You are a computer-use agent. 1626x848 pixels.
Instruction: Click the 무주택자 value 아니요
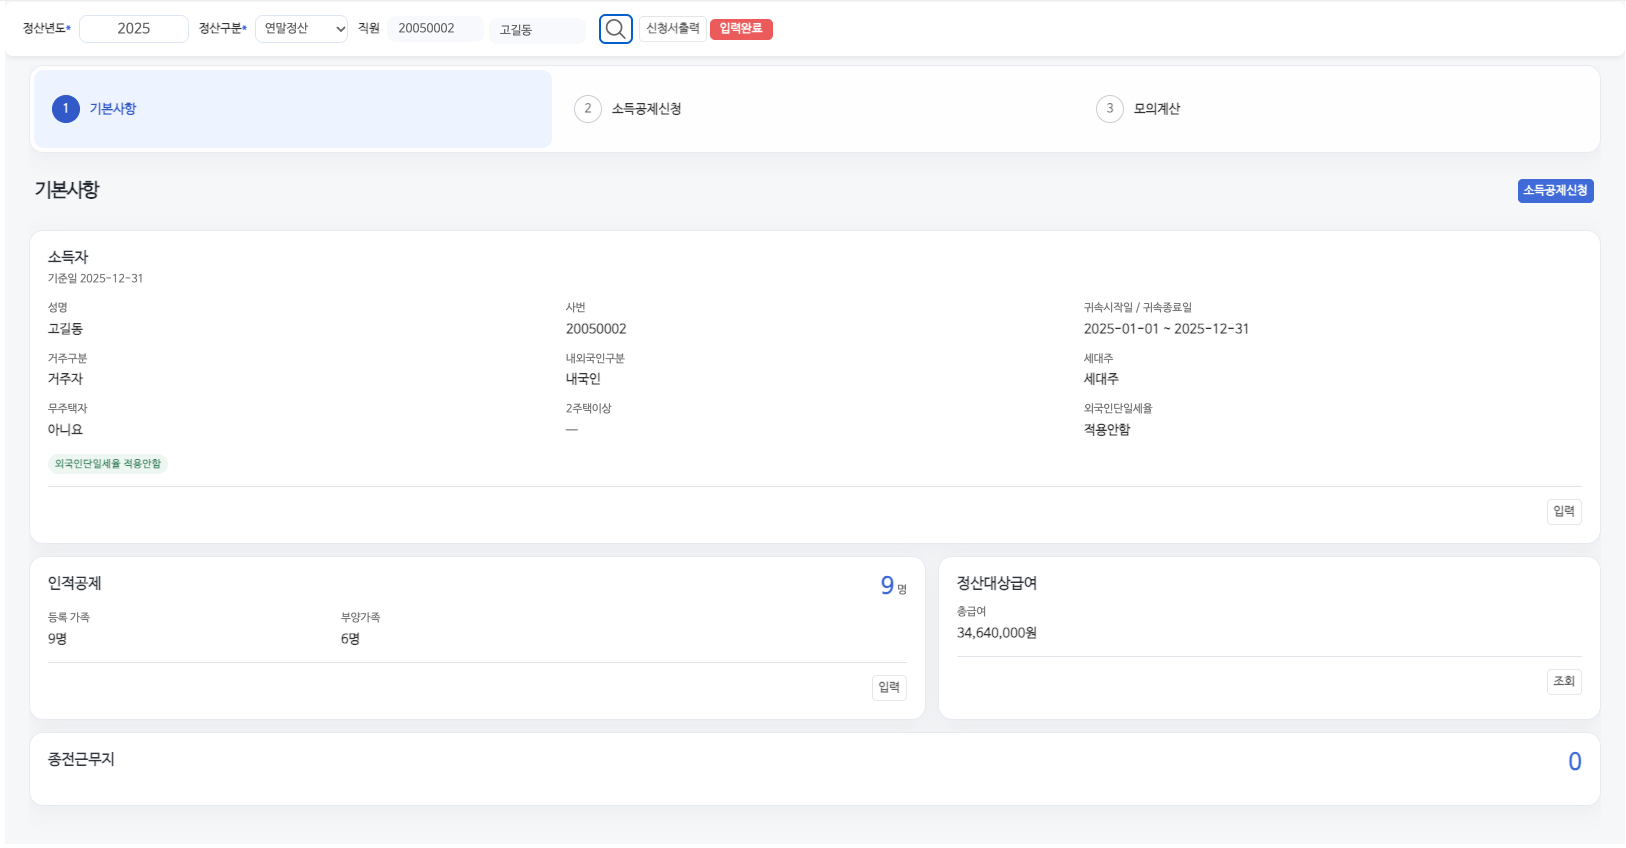(65, 430)
